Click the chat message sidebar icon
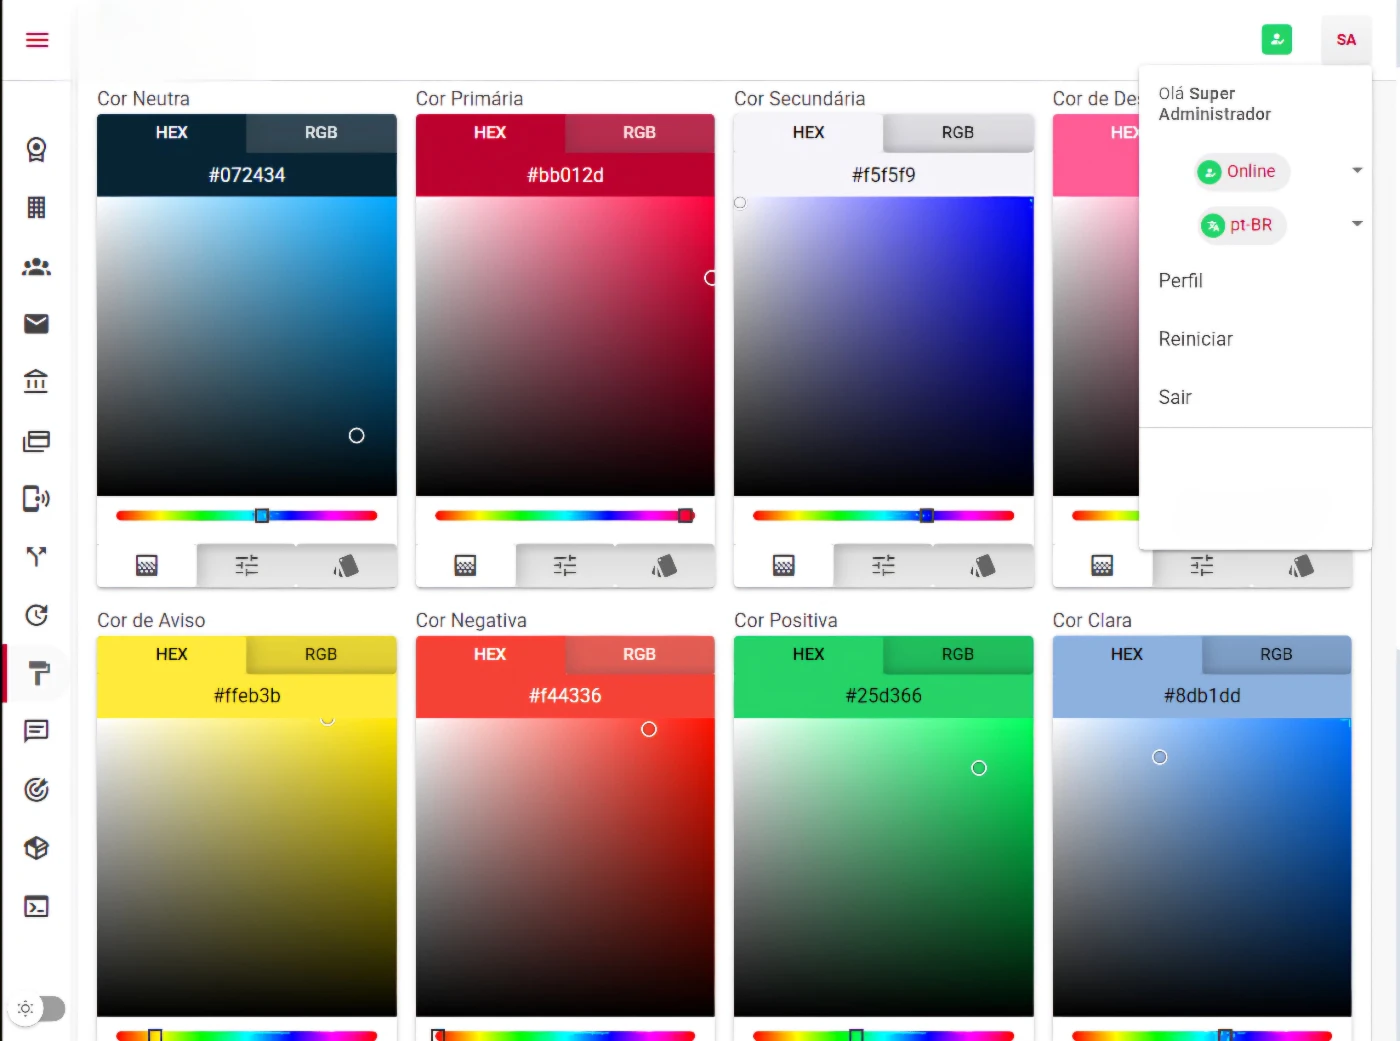This screenshot has height=1041, width=1400. pos(36,731)
